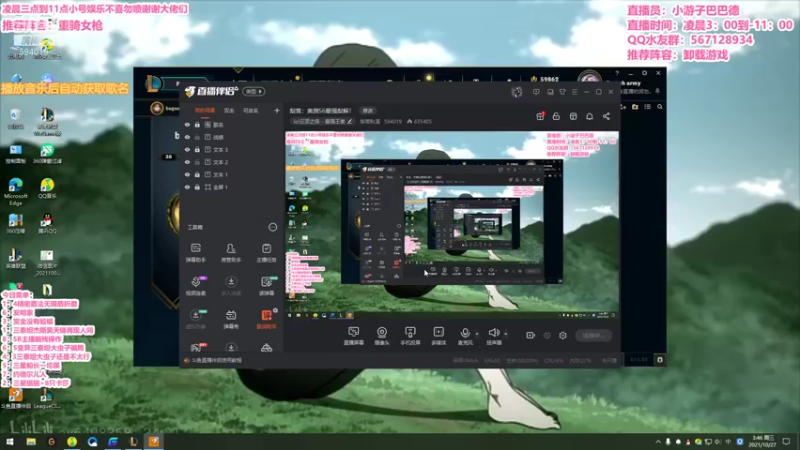Click the share icon in top toolbar
800x450 pixels.
[606, 116]
